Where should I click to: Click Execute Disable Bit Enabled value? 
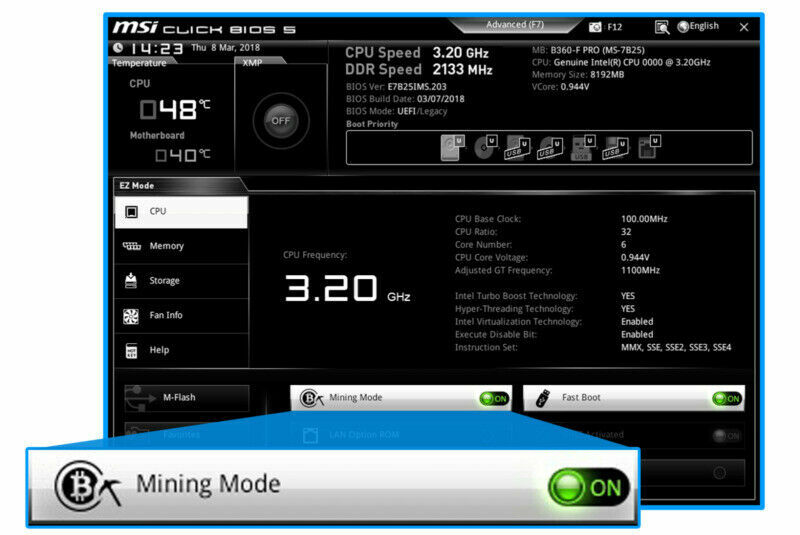(x=637, y=335)
